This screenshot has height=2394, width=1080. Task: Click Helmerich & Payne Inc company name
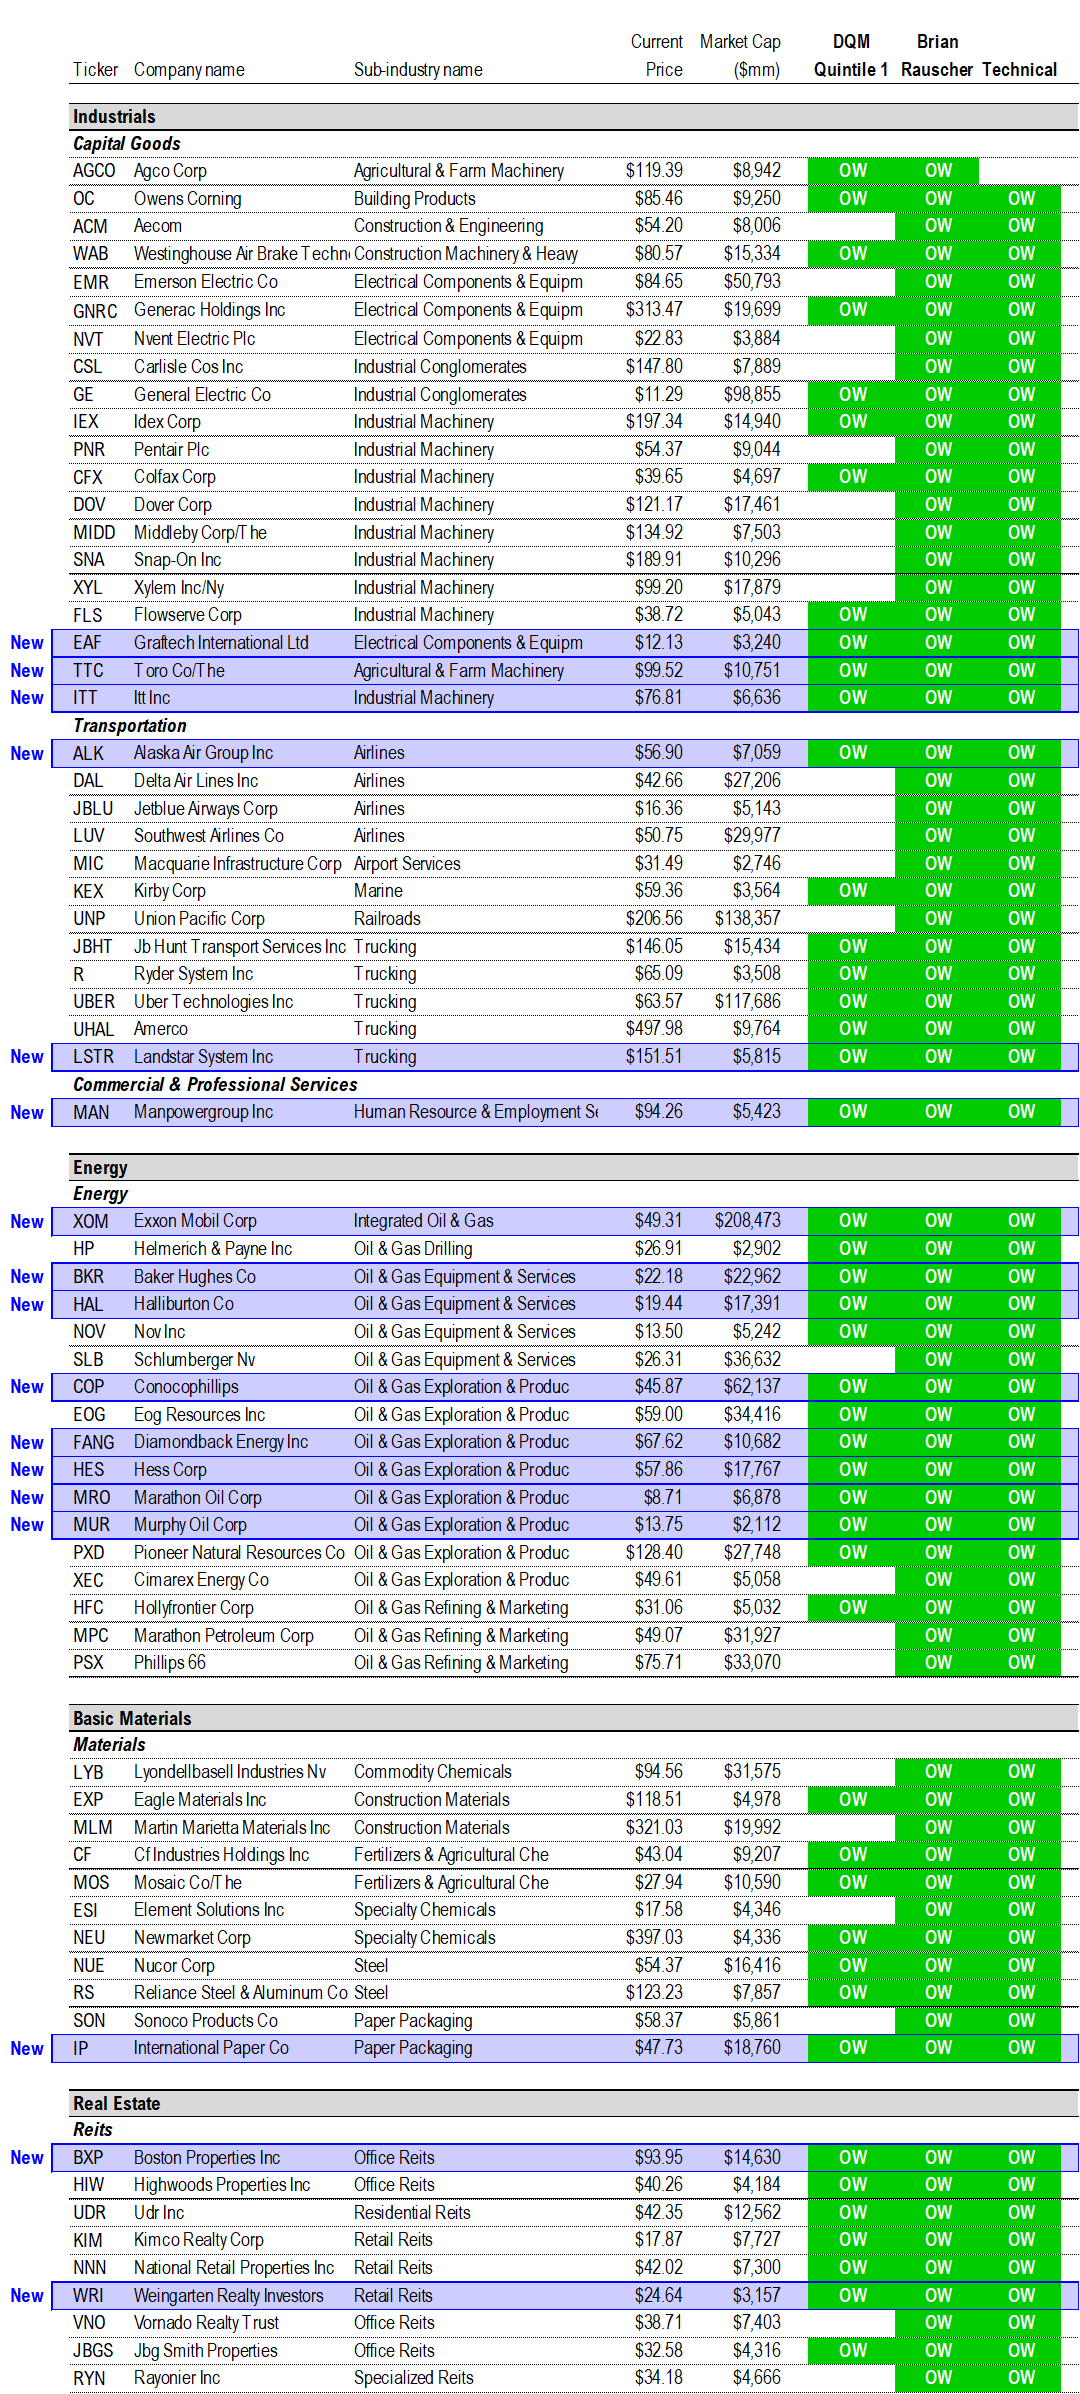point(213,1249)
